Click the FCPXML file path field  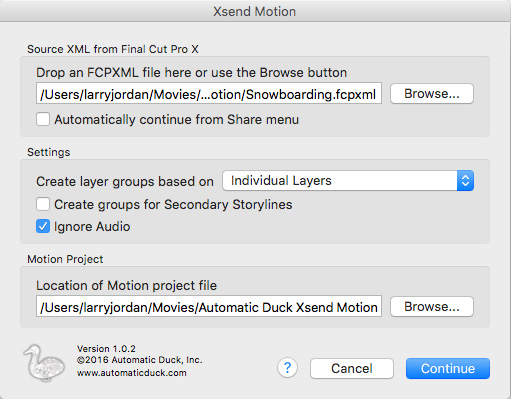click(209, 93)
